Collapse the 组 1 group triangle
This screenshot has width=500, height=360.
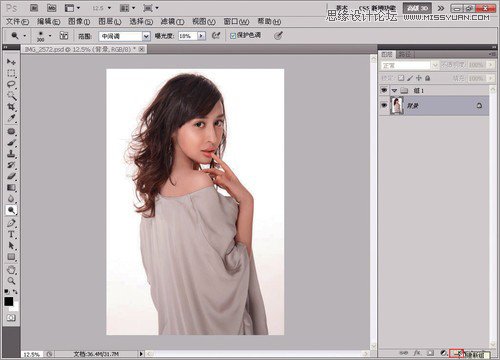coord(395,91)
